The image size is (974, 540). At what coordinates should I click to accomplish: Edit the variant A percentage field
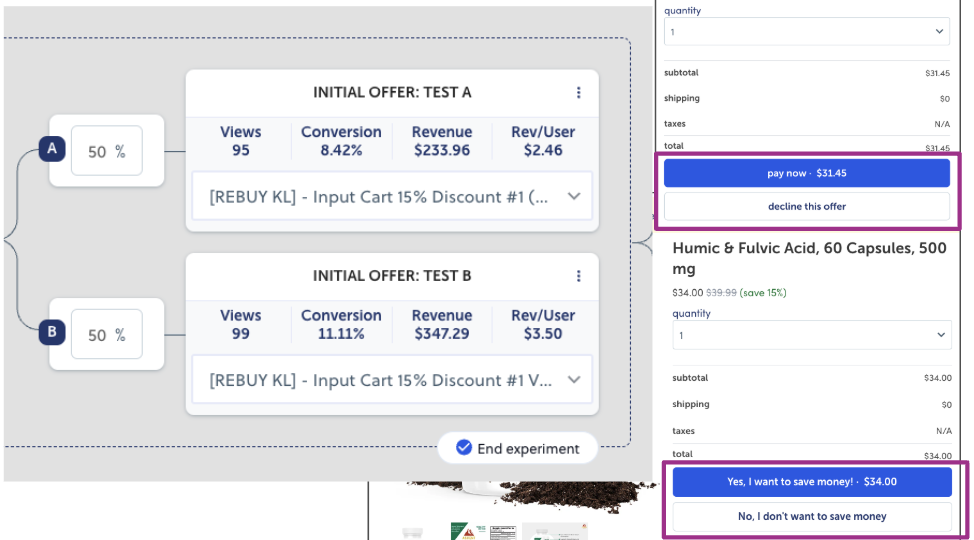106,152
